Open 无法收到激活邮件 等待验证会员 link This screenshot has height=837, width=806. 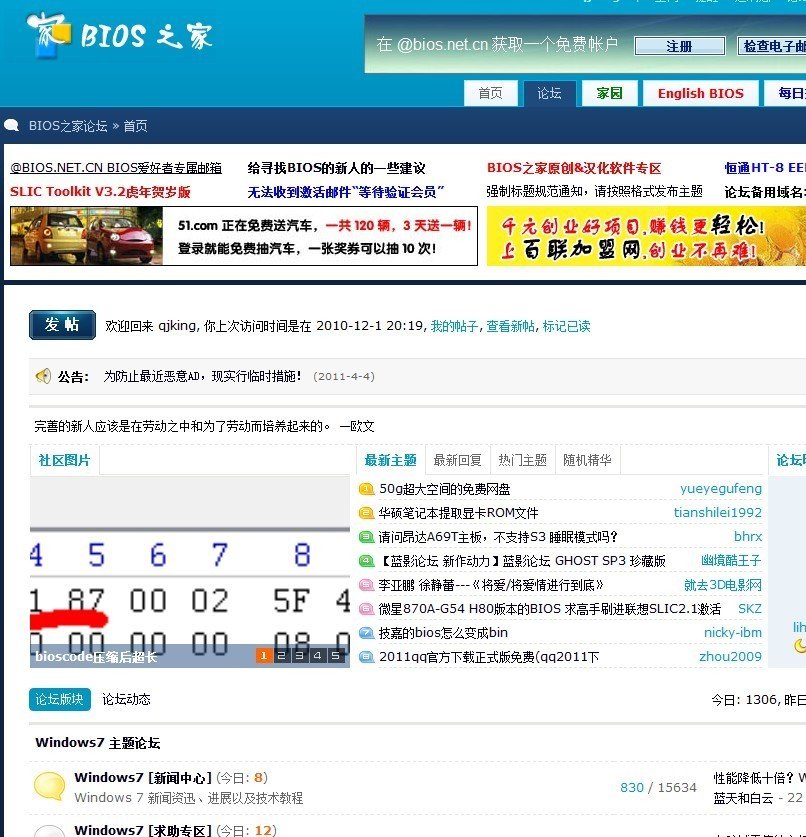[346, 192]
